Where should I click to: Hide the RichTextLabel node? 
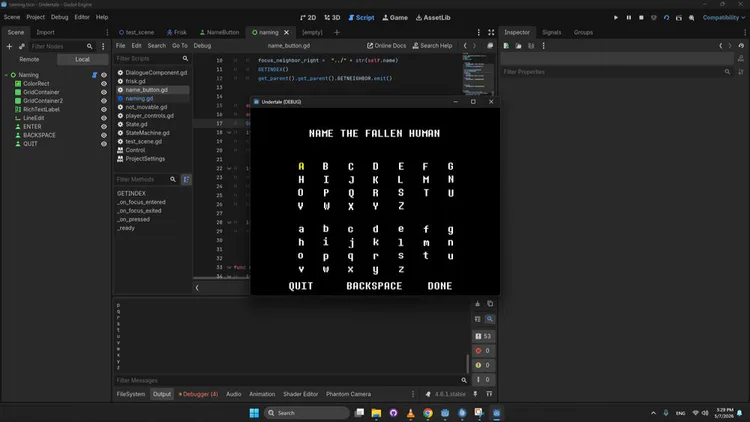coord(104,110)
